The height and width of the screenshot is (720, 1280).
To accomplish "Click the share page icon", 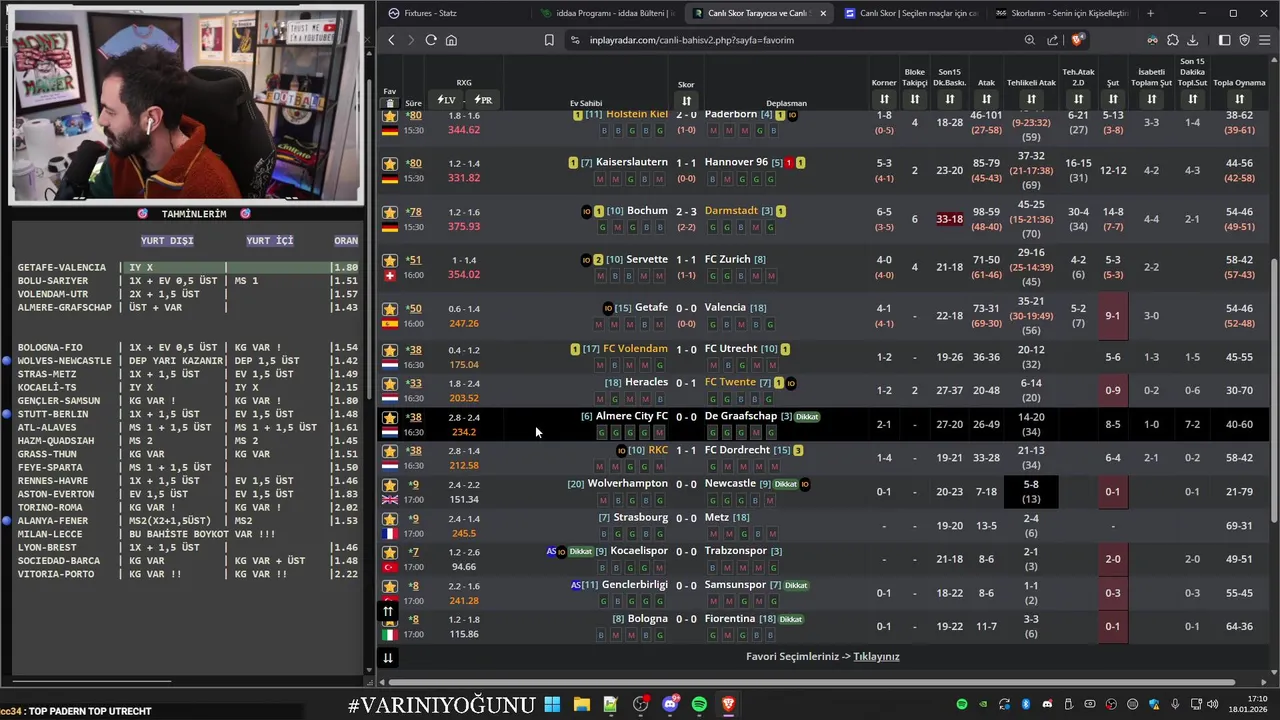I will click(x=1053, y=40).
